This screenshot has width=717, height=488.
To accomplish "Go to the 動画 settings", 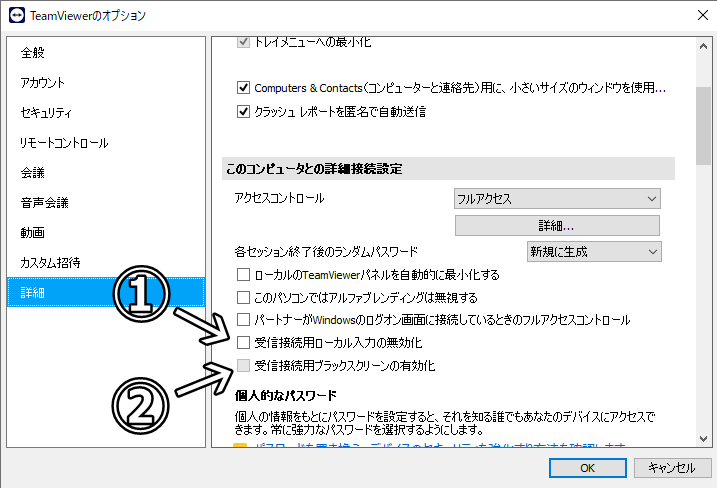I will (106, 232).
